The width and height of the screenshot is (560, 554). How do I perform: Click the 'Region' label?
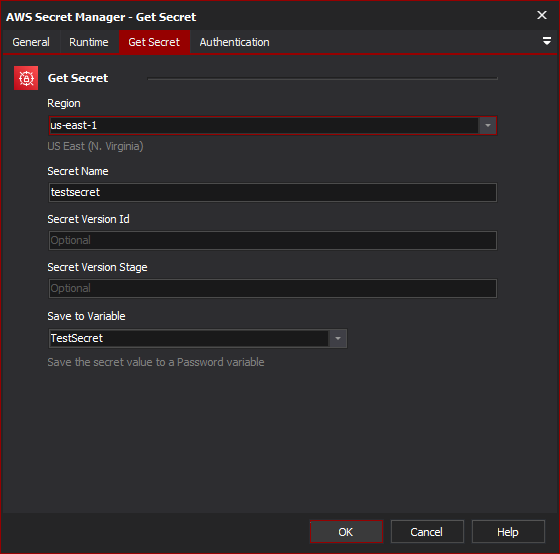(64, 103)
